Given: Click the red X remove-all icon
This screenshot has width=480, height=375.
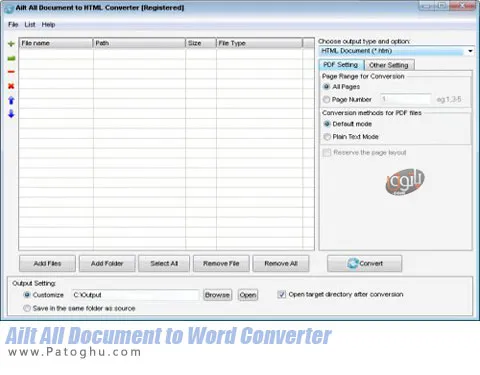Looking at the screenshot, I should [x=11, y=86].
